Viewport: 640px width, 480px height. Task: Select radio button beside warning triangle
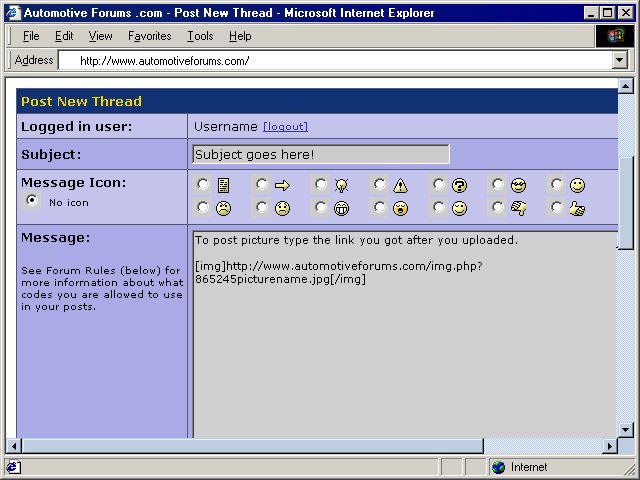tap(380, 184)
